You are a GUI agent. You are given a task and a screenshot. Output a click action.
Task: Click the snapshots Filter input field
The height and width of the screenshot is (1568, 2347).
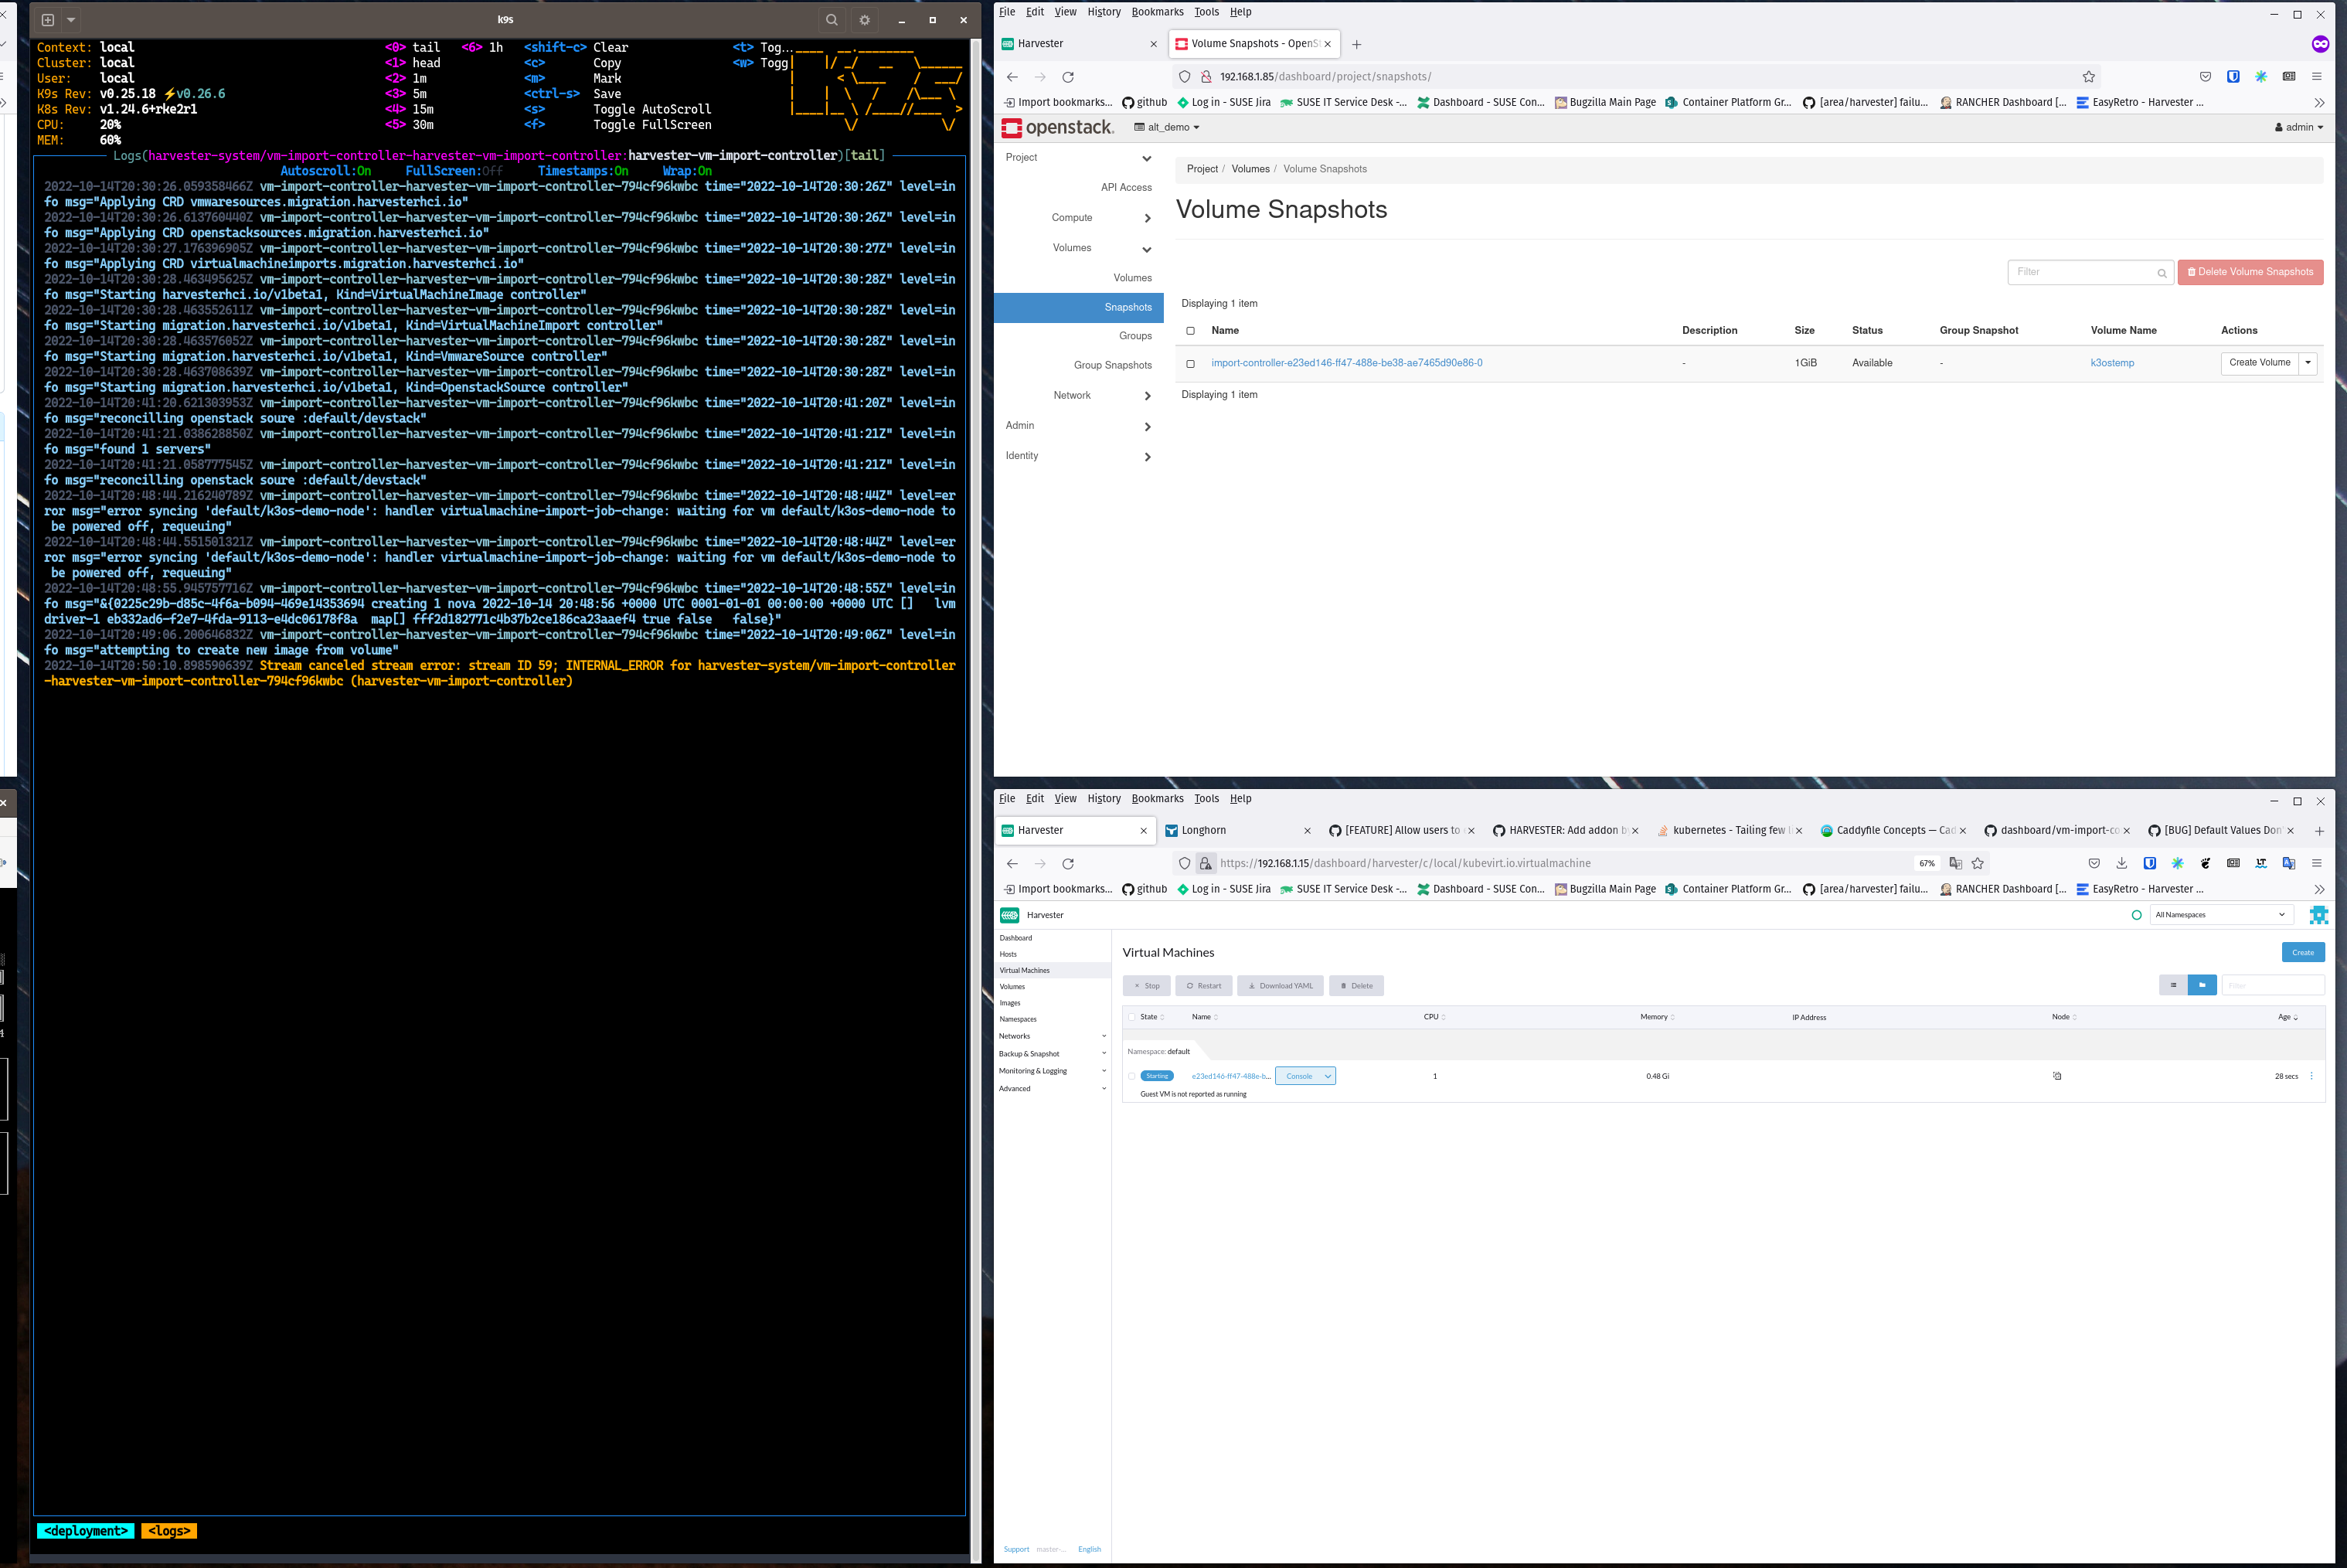(2083, 272)
